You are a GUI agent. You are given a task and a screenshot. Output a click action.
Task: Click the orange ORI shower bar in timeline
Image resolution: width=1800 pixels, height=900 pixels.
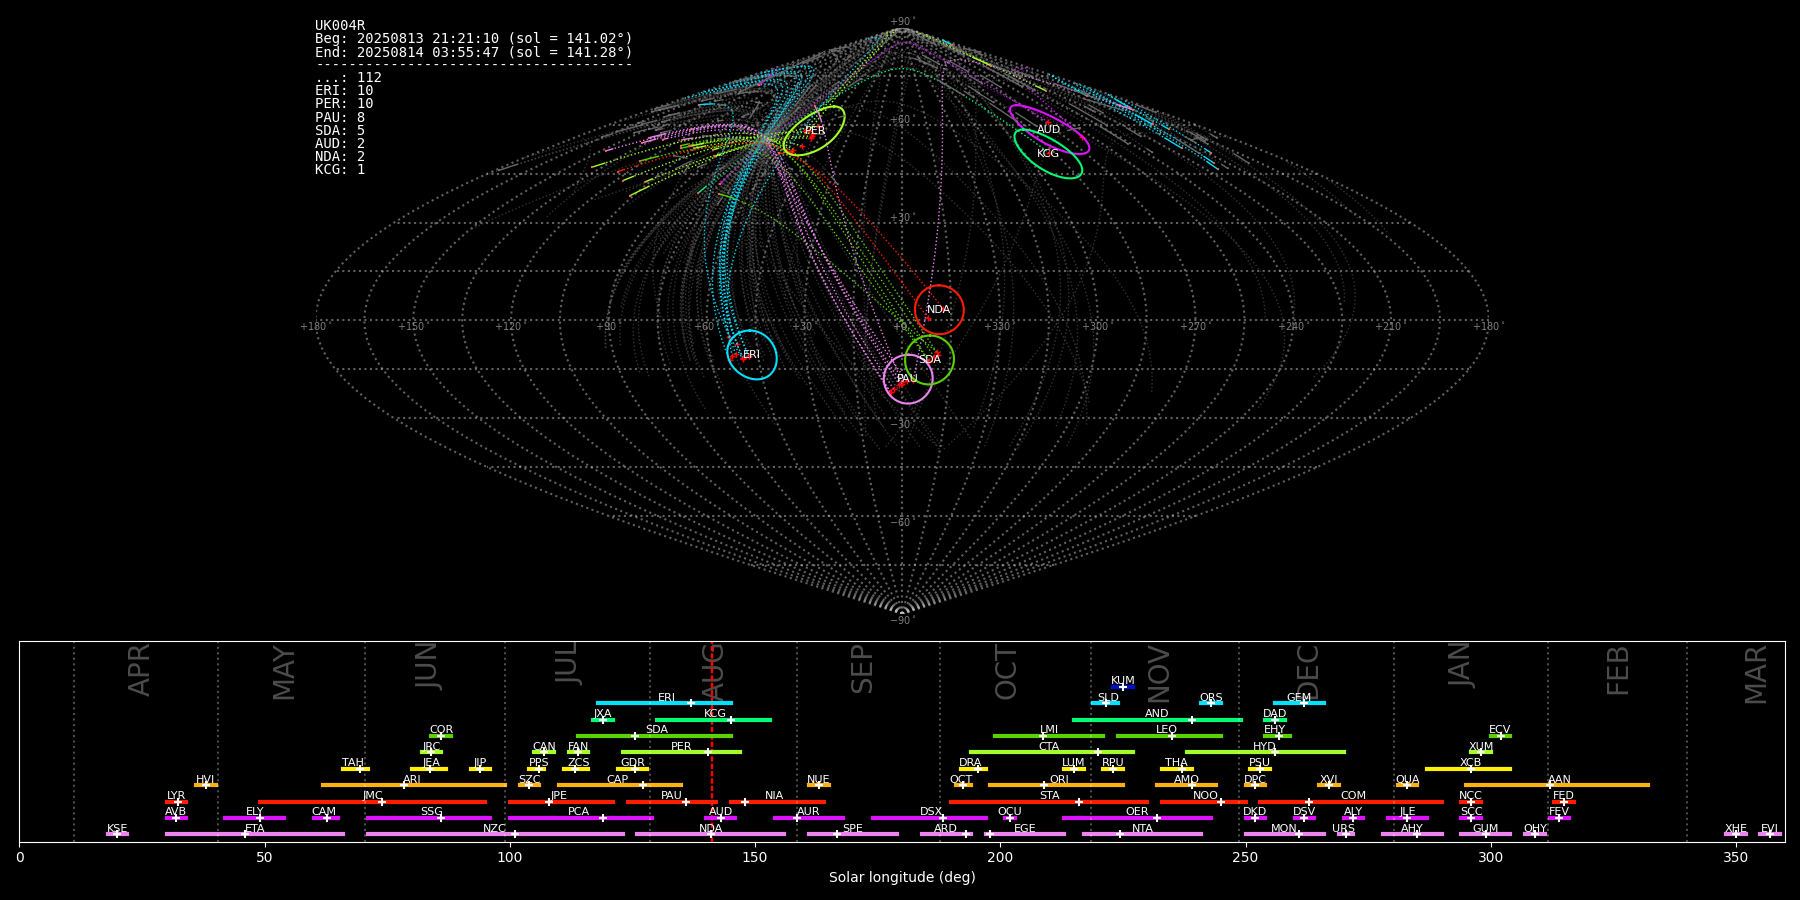pyautogui.click(x=1056, y=785)
